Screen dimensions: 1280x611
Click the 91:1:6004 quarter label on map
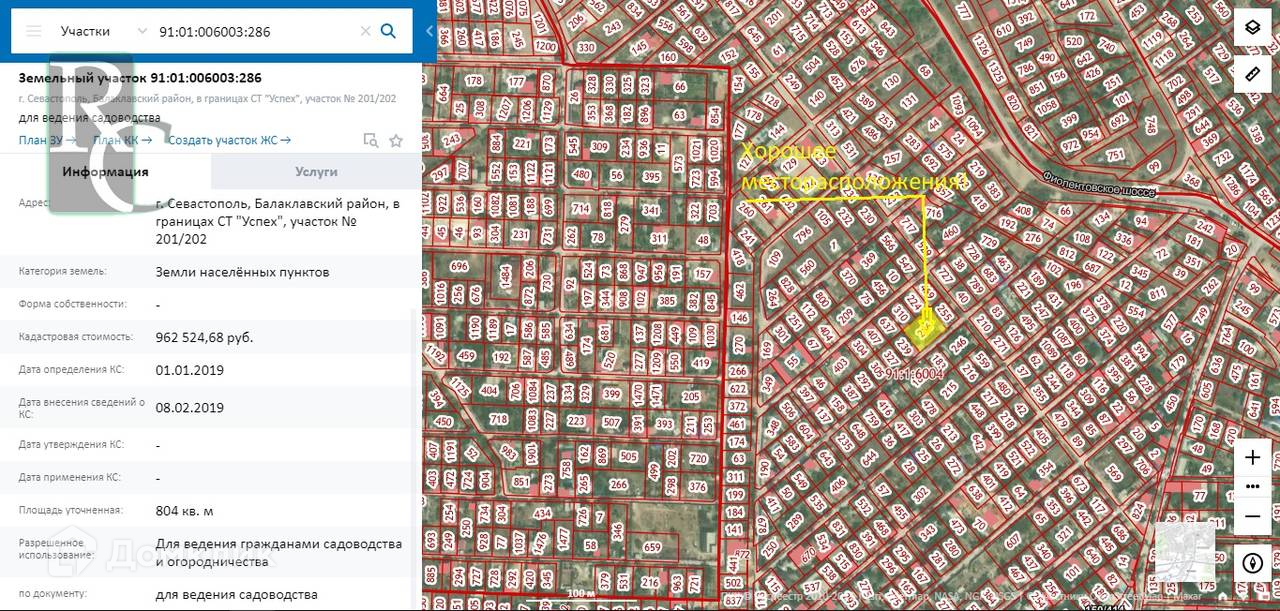coord(913,374)
